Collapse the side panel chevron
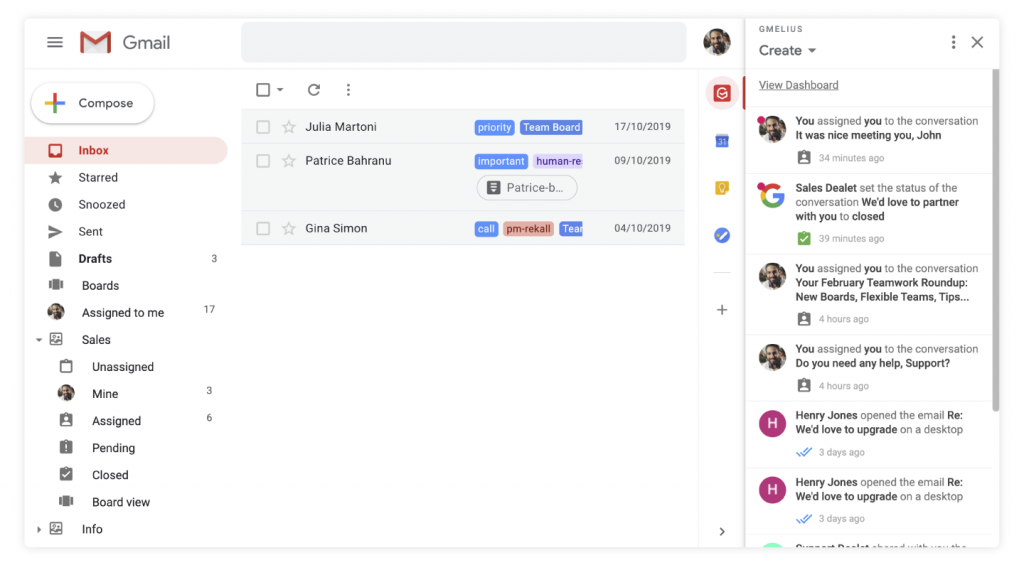This screenshot has height=565, width=1024. point(722,532)
